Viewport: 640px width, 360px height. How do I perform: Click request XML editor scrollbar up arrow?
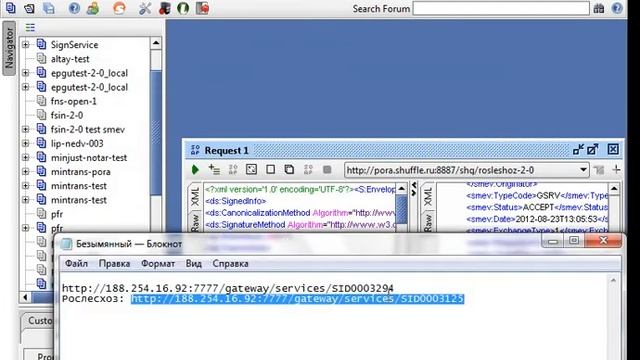click(x=402, y=189)
